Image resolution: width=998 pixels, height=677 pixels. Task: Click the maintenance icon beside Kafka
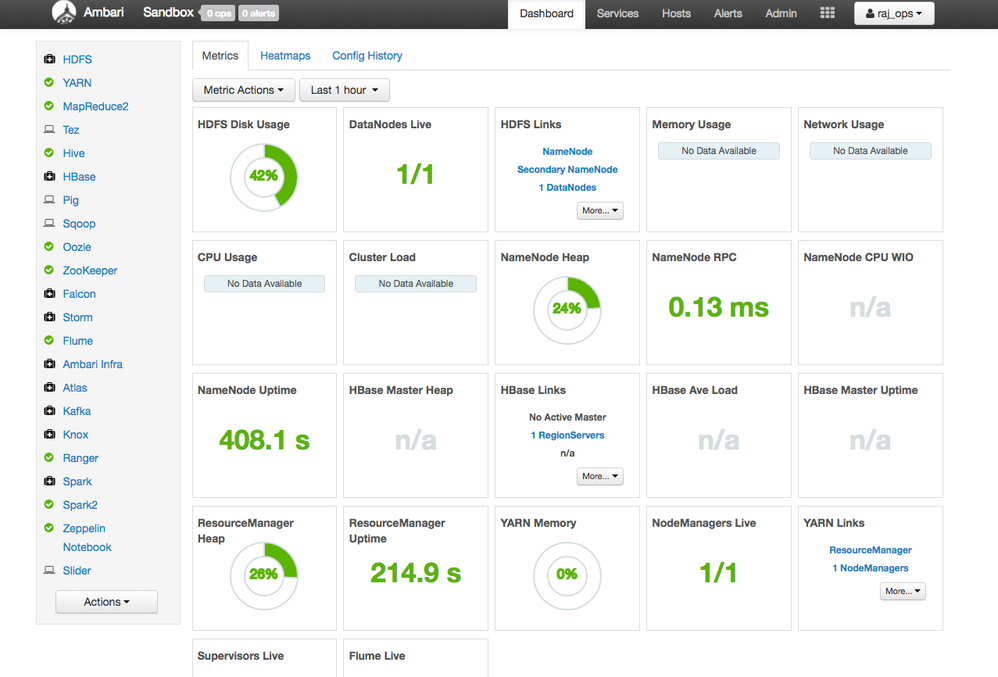point(49,411)
